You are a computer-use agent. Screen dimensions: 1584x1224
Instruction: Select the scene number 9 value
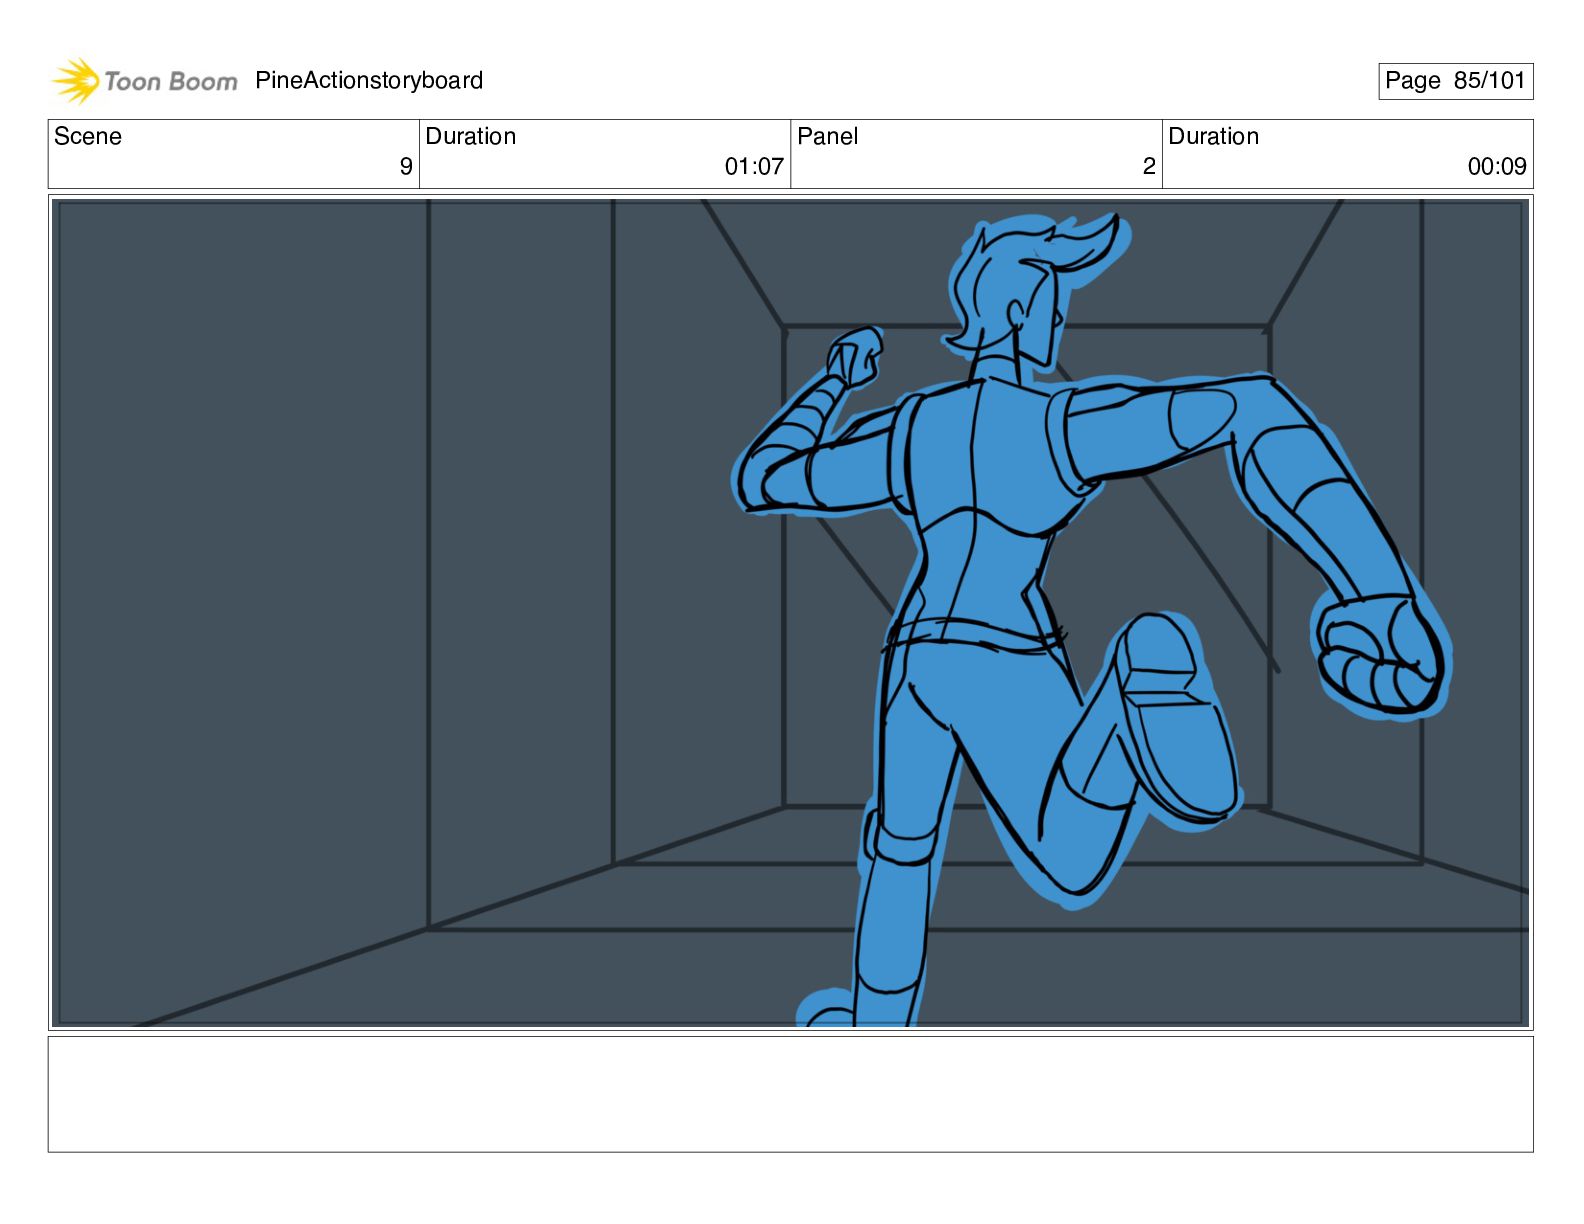tap(405, 167)
